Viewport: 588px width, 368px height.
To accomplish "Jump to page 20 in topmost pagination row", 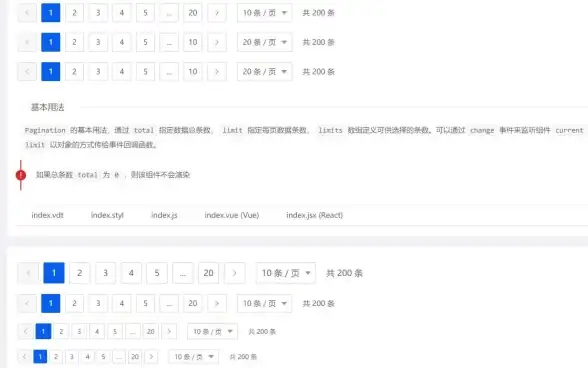I will click(x=193, y=13).
